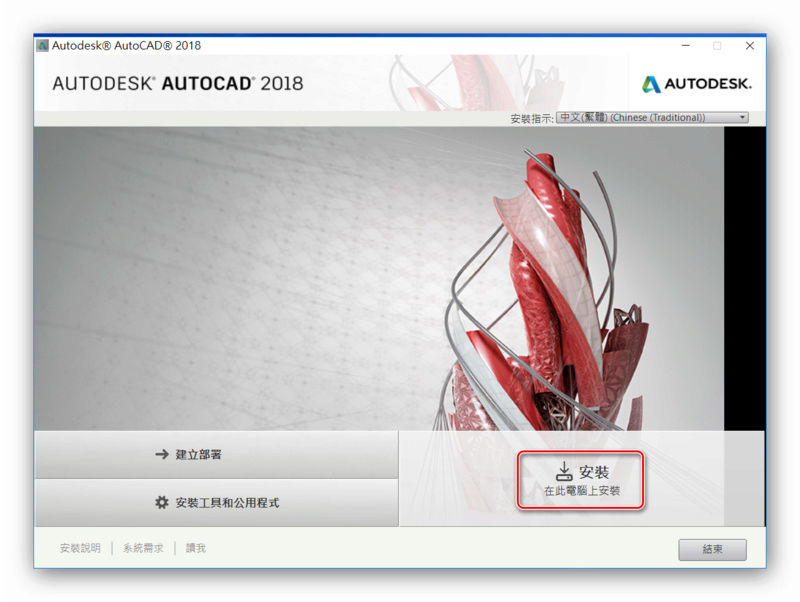Close the AutoCAD 2018 installer window
The height and width of the screenshot is (602, 800).
click(749, 45)
